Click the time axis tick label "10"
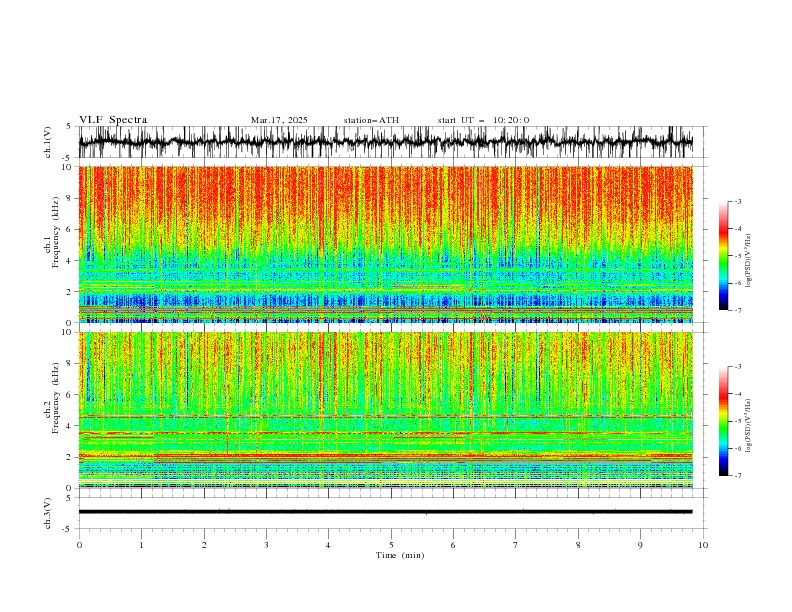This screenshot has width=792, height=612. pyautogui.click(x=703, y=545)
